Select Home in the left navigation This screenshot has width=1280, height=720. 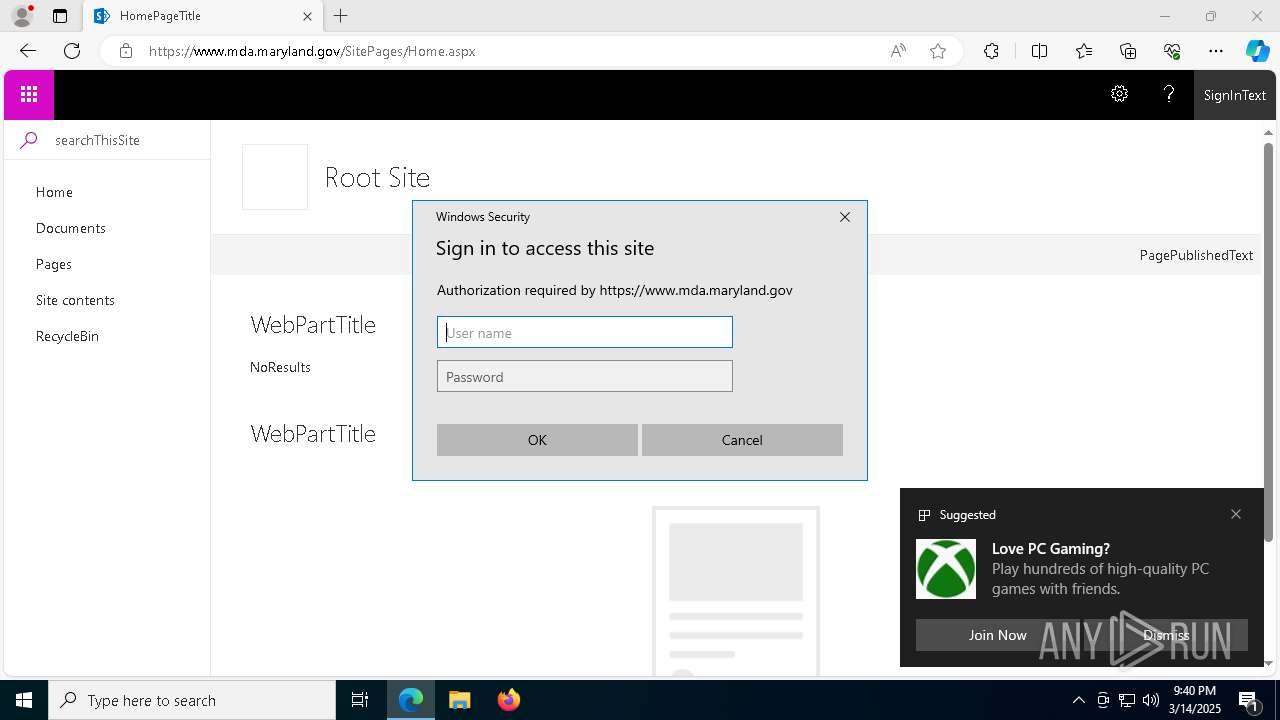point(54,192)
